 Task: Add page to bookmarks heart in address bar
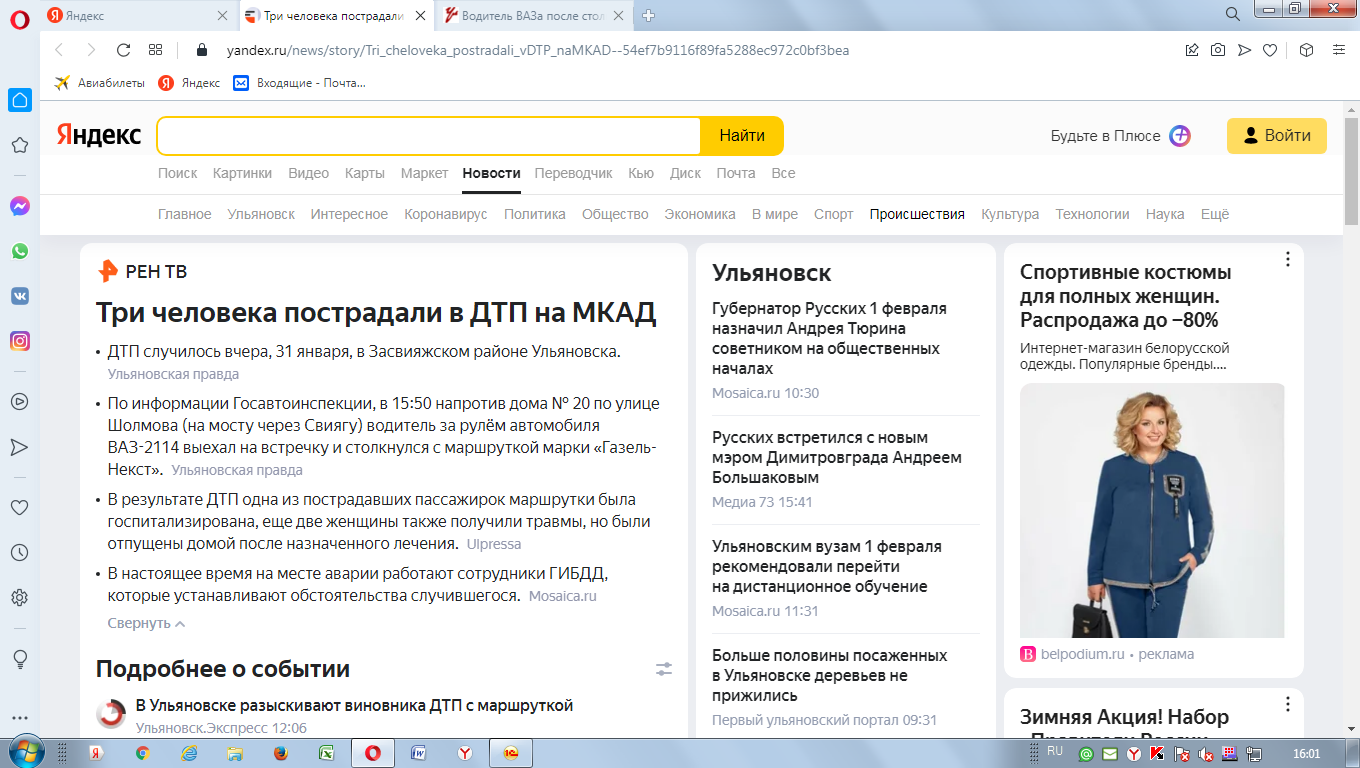click(1270, 50)
